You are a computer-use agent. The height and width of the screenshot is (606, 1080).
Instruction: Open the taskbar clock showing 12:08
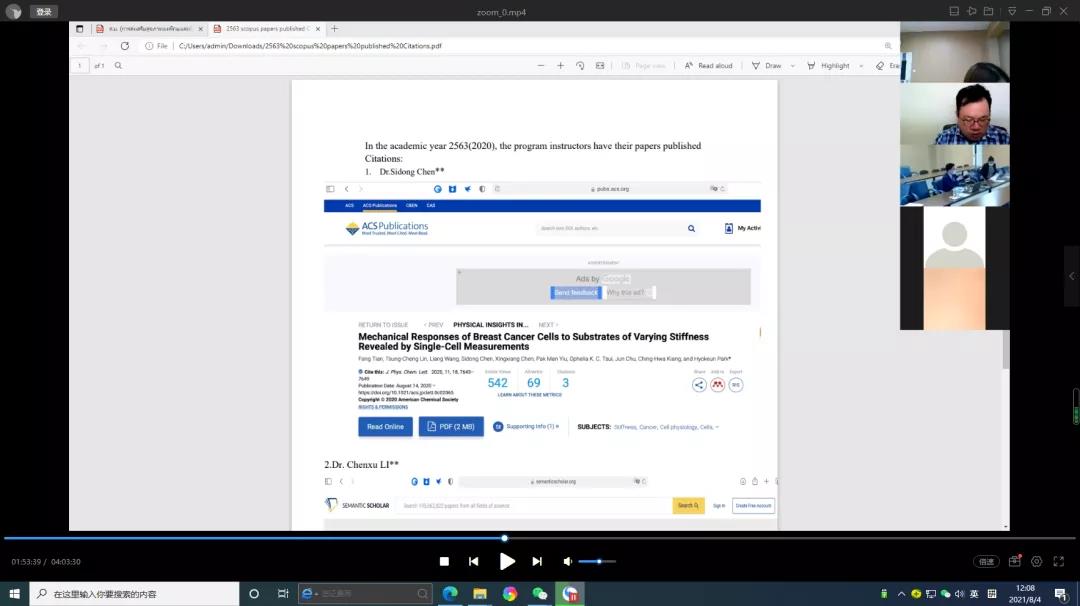(x=1025, y=594)
